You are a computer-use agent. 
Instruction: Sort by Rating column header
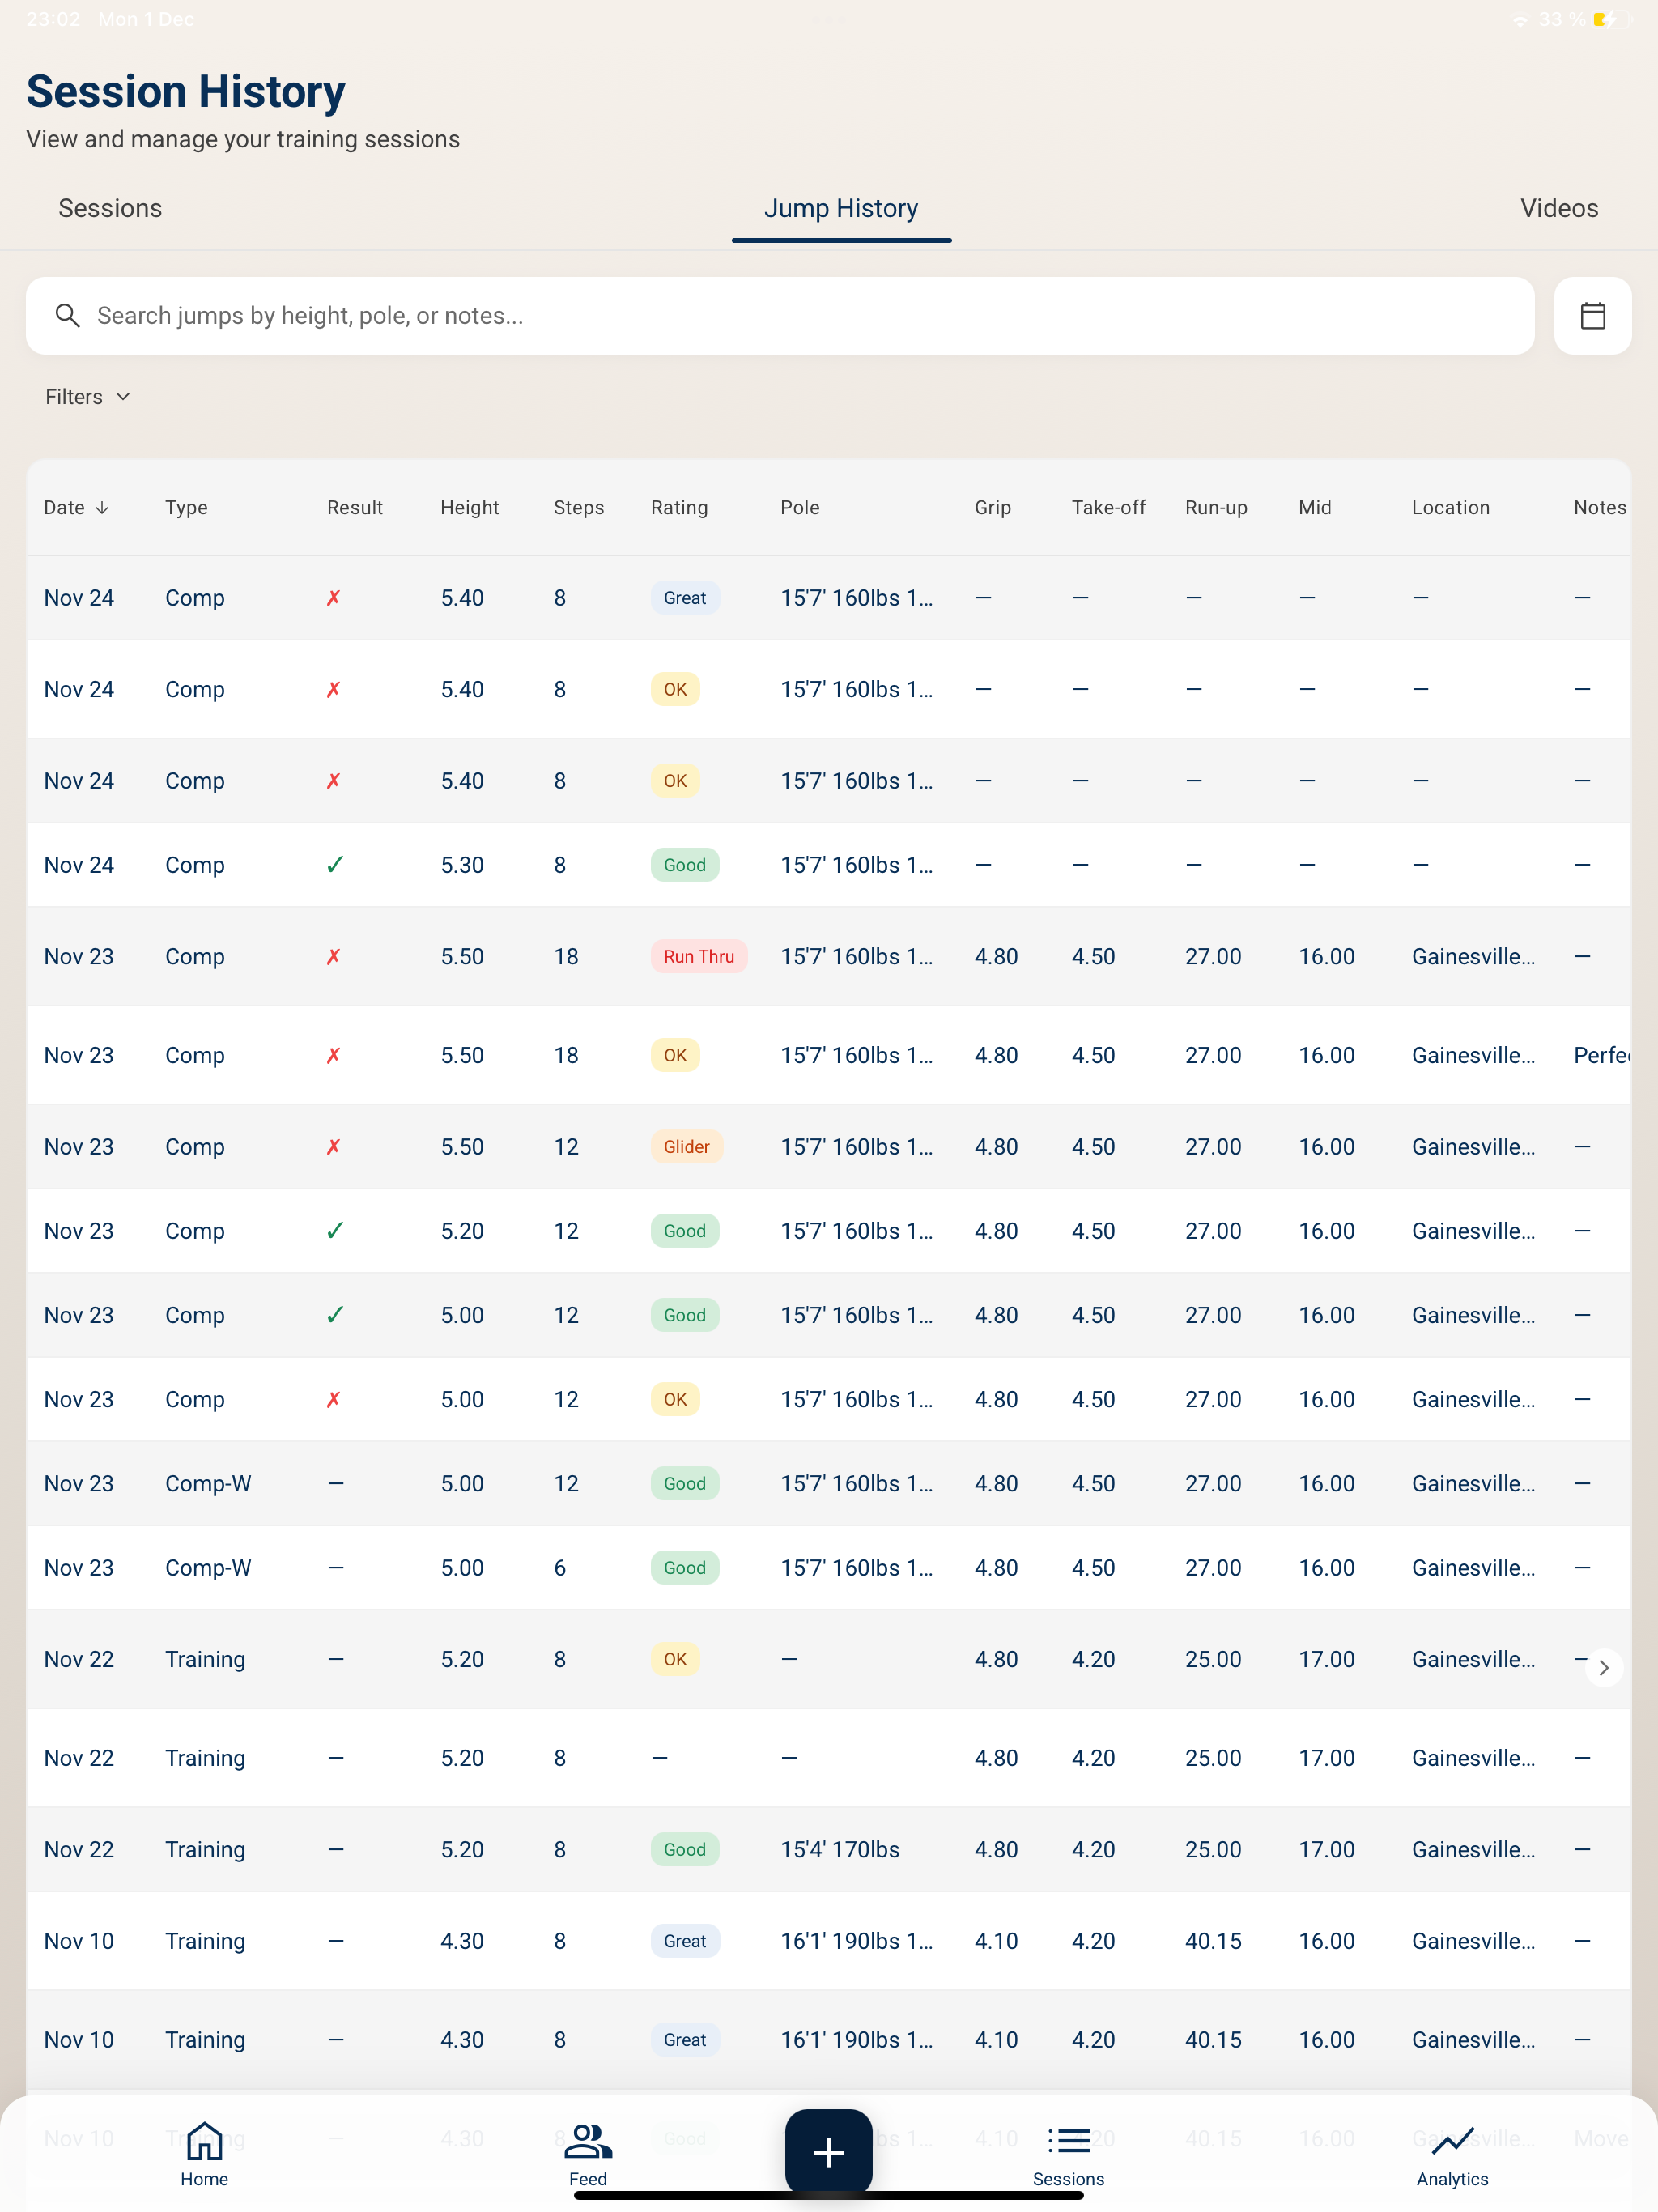pyautogui.click(x=679, y=508)
